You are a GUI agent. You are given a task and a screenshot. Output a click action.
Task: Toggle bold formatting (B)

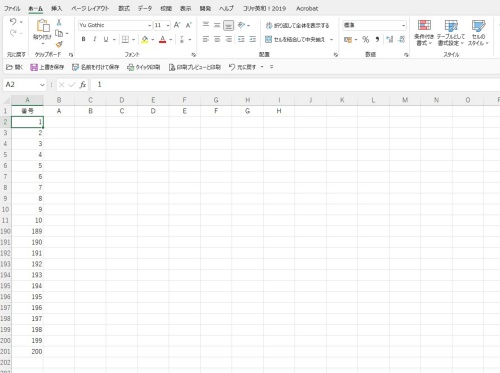click(x=83, y=39)
